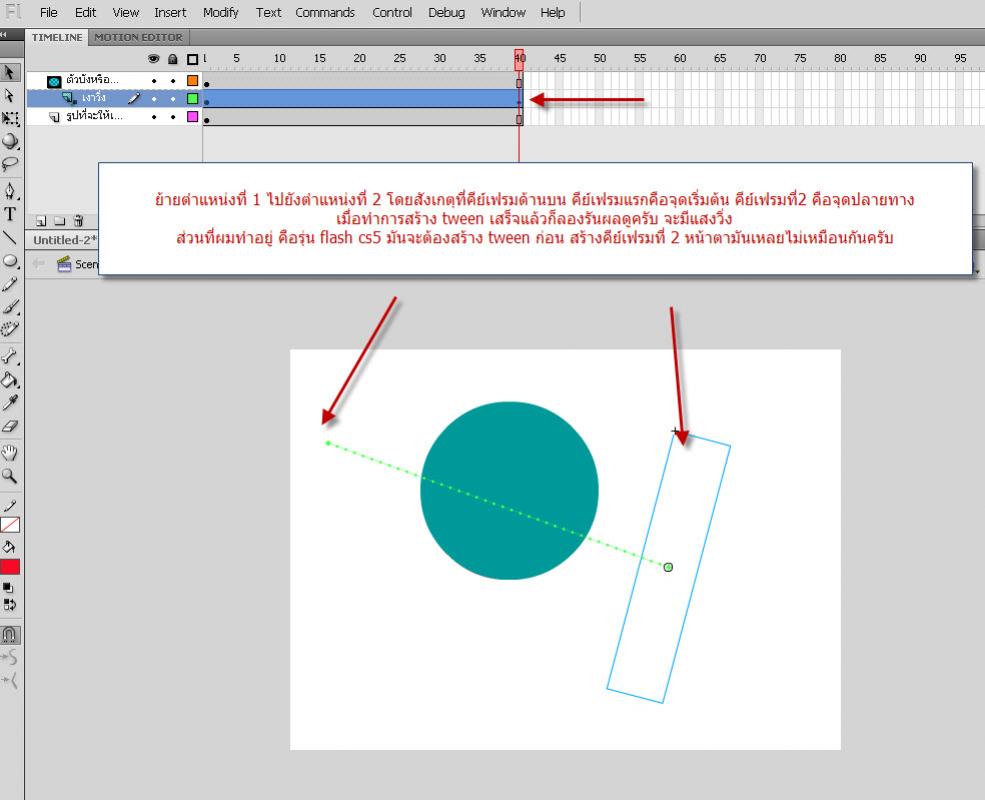This screenshot has height=800, width=985.
Task: Click the magenta outline swatch of bottom layer
Action: [x=193, y=116]
